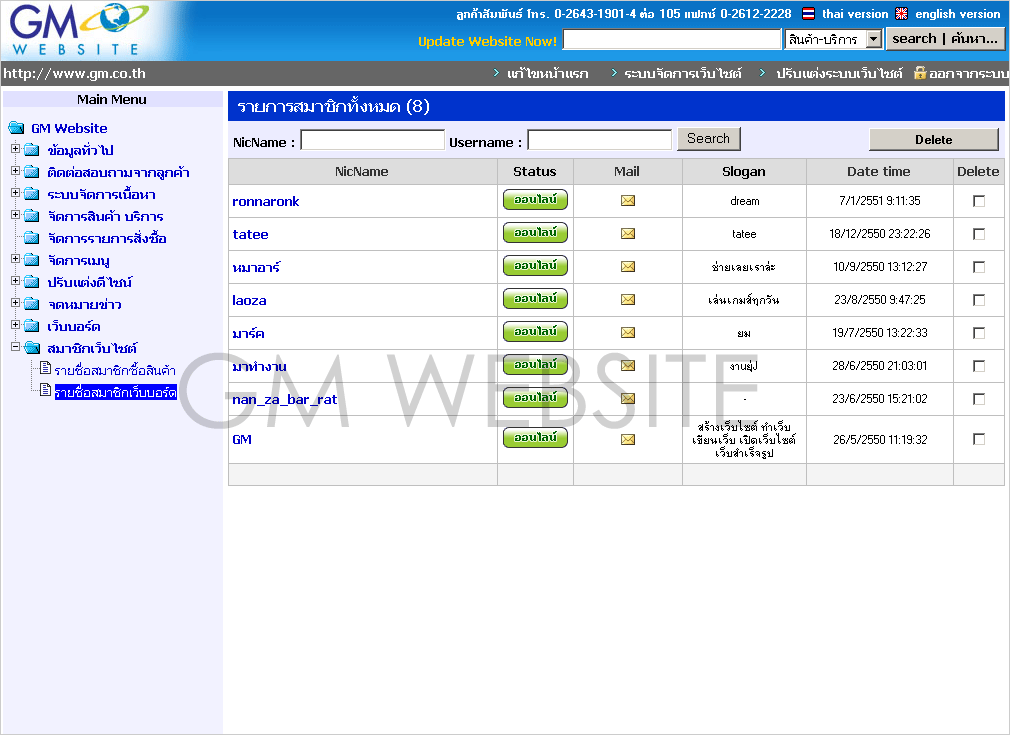Image resolution: width=1010 pixels, height=735 pixels.
Task: Click folder icon beside จัดการรายการสั่งซื้อ
Action: pyautogui.click(x=32, y=238)
